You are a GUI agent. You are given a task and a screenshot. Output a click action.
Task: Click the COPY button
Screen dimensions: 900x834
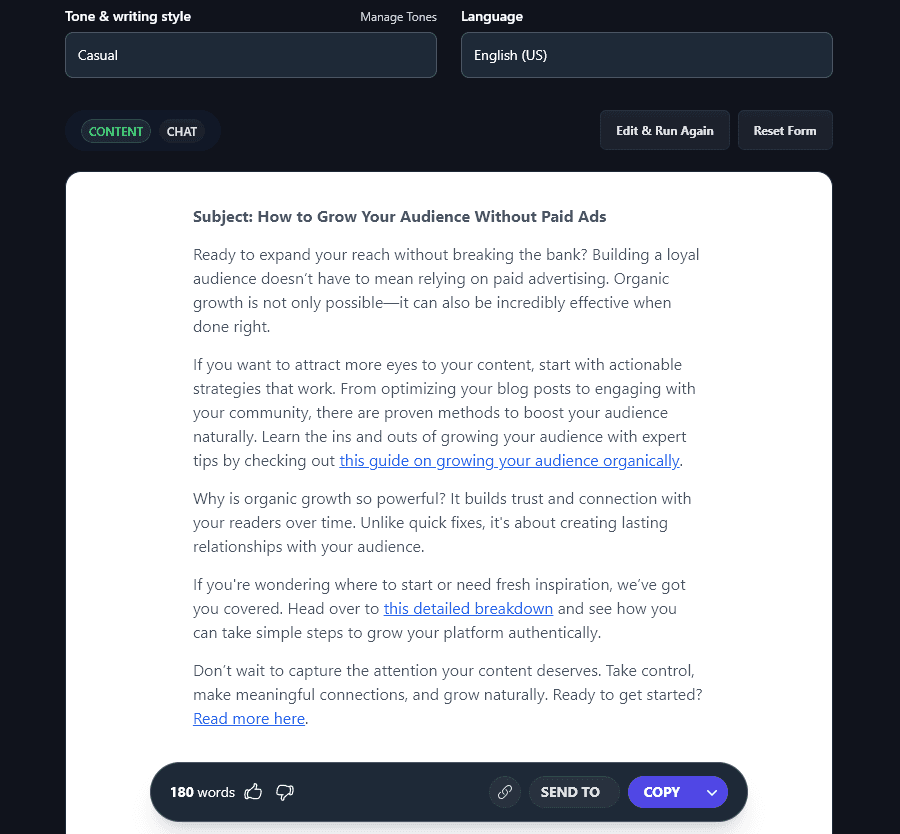[x=661, y=791]
